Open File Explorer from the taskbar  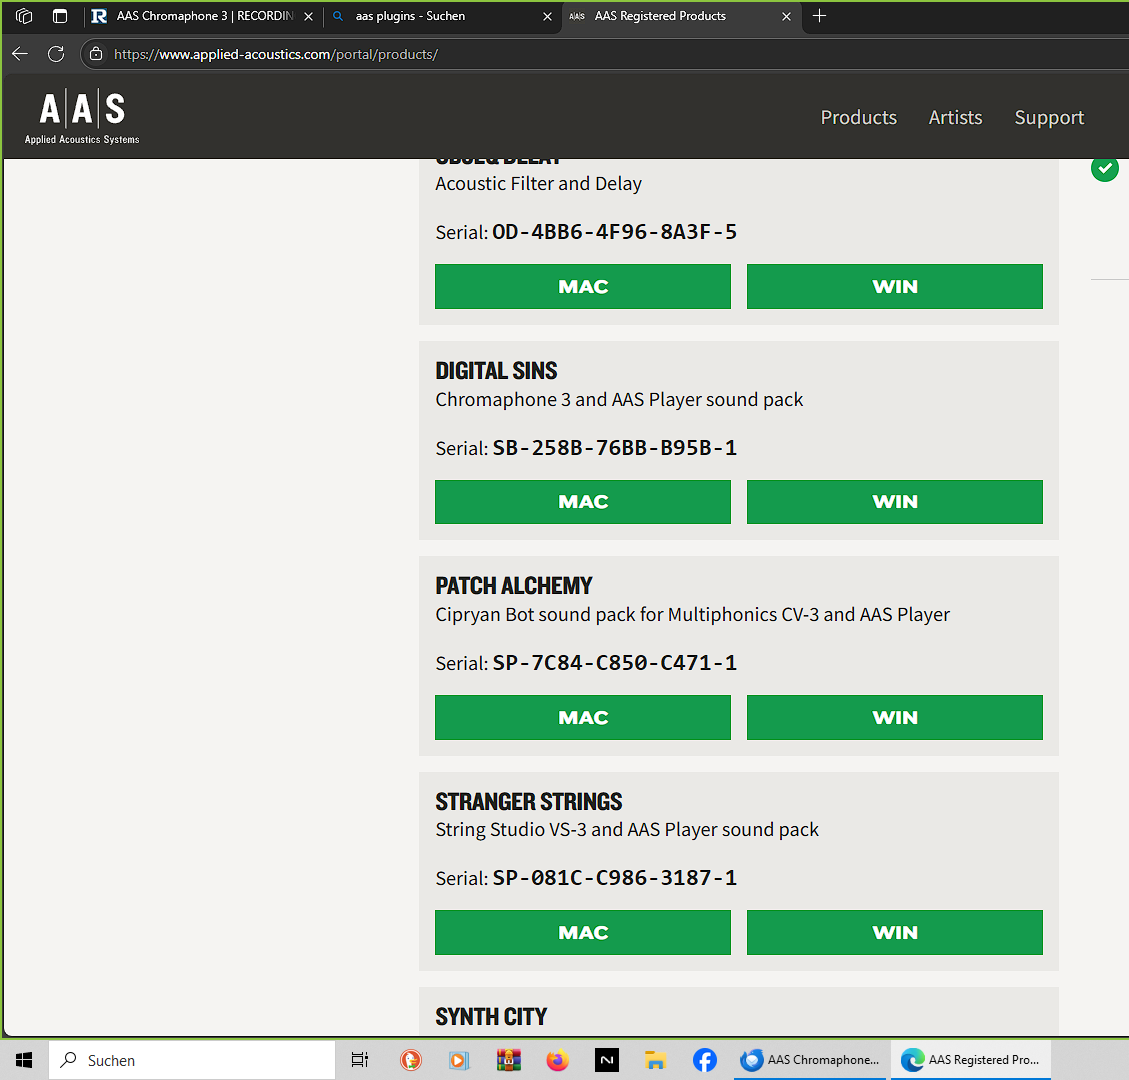[655, 1060]
